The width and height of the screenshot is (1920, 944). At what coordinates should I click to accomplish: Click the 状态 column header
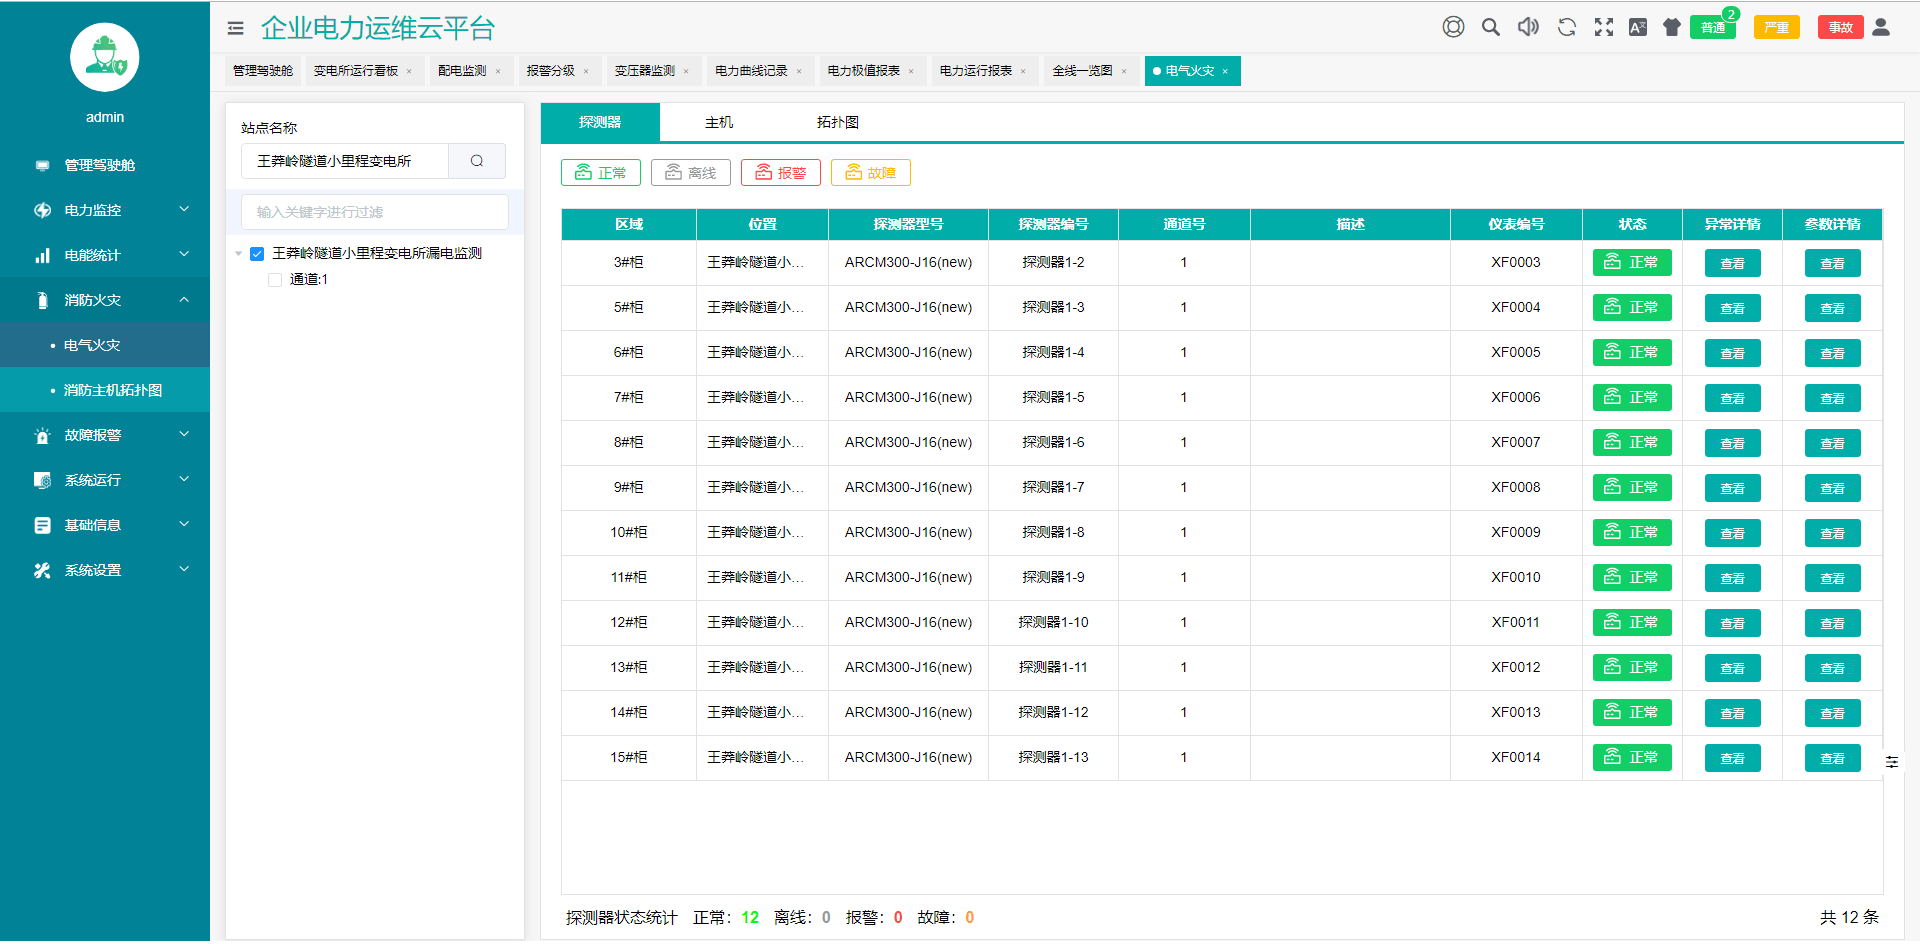[1632, 224]
